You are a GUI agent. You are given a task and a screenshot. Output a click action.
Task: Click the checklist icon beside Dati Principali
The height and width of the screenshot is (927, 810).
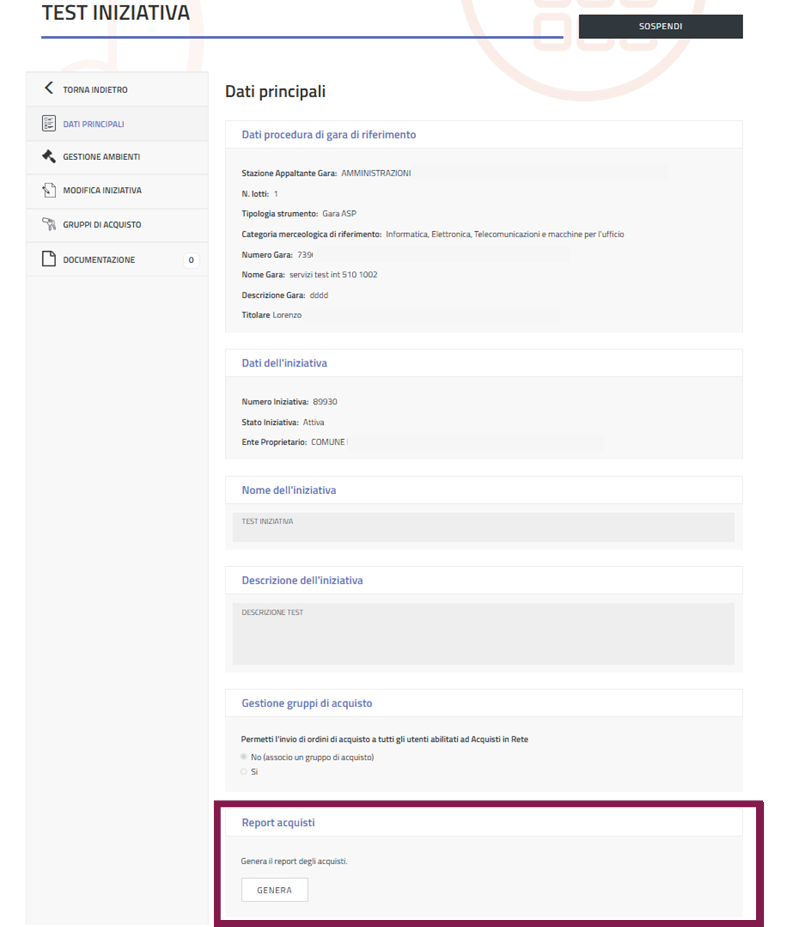48,124
